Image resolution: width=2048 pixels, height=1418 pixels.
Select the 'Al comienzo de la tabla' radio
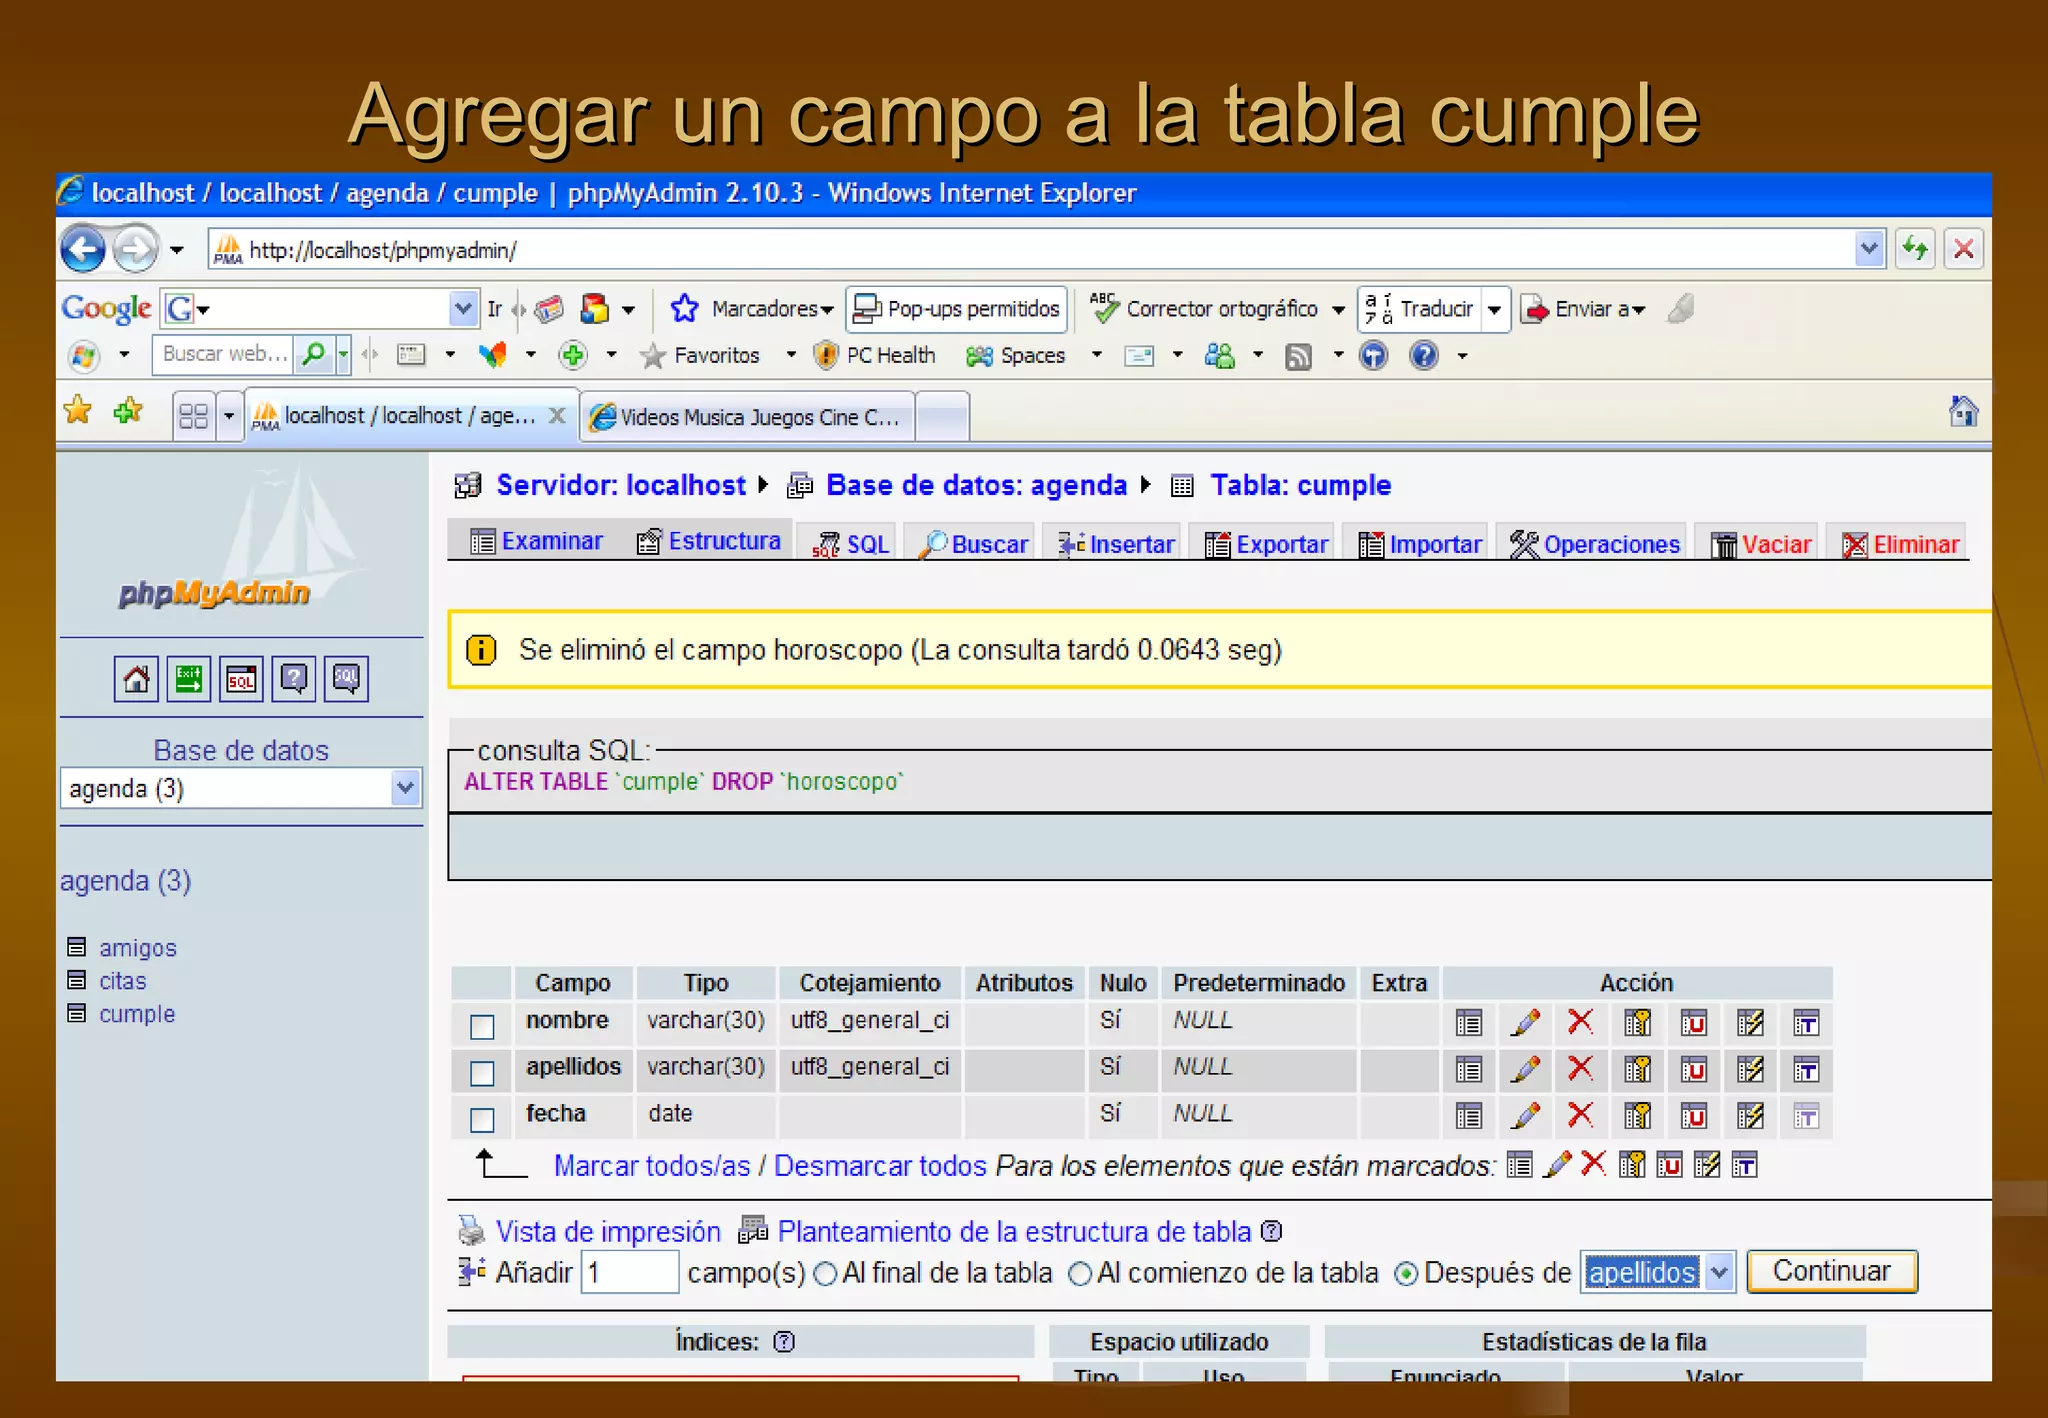coord(1080,1274)
